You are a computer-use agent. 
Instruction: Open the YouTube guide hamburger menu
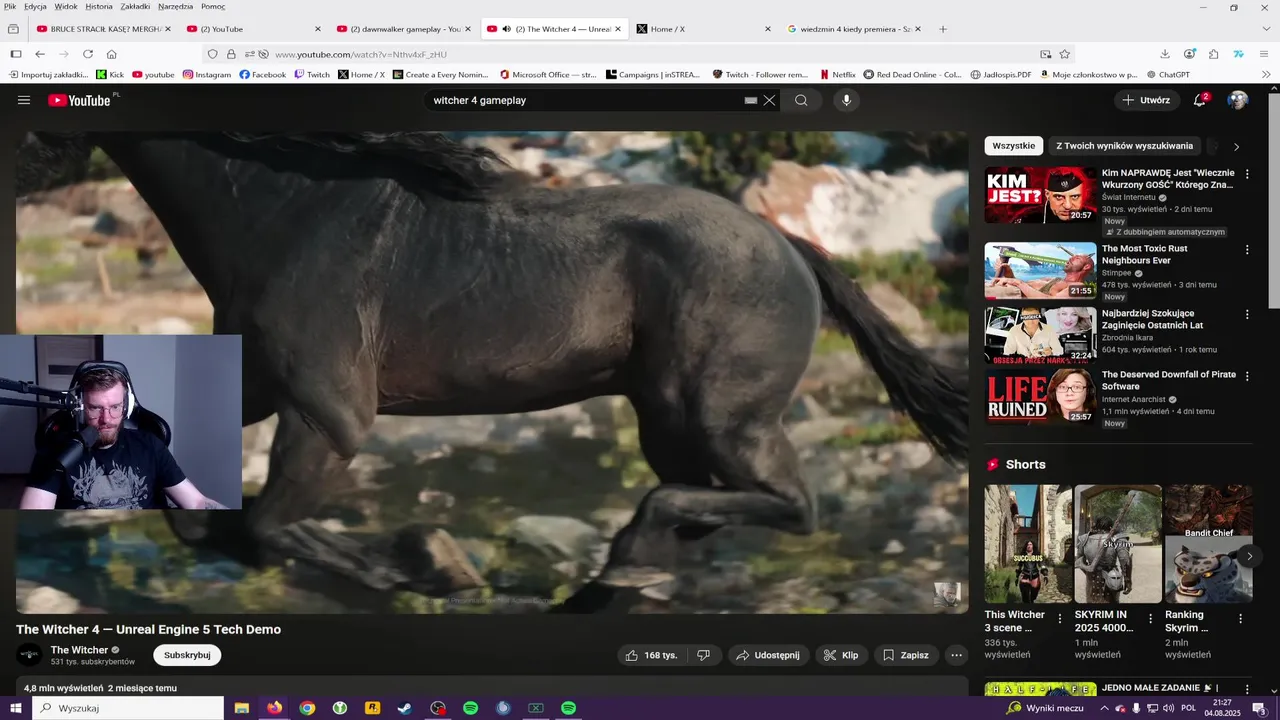tap(24, 100)
